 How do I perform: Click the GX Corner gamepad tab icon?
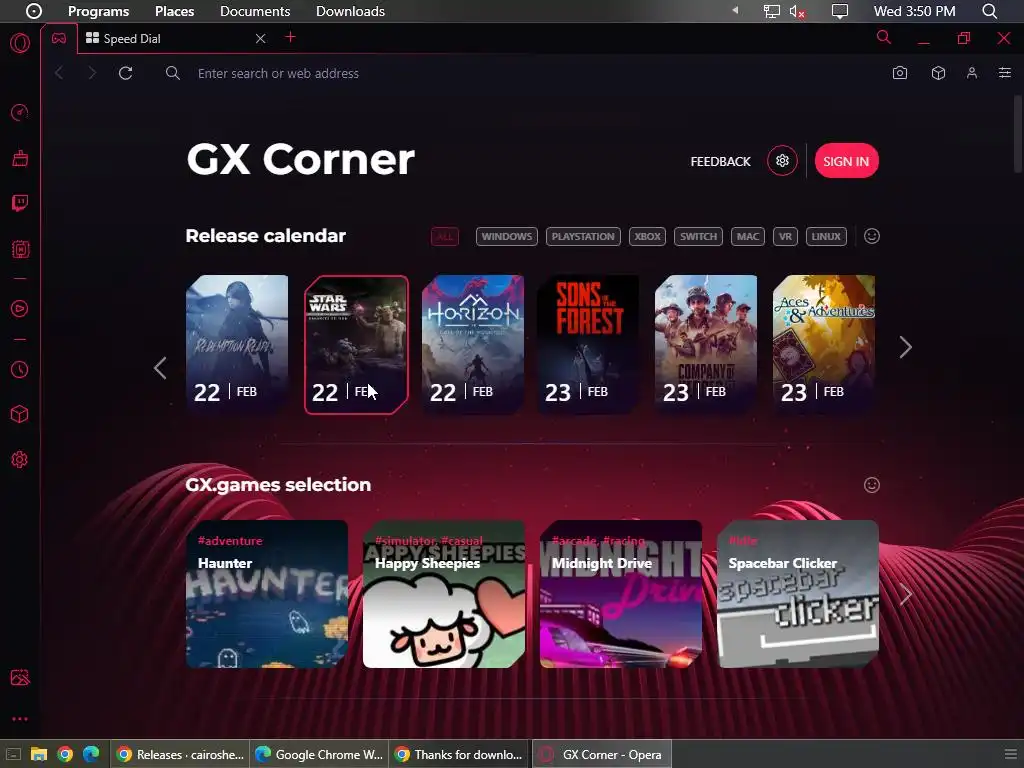[59, 39]
